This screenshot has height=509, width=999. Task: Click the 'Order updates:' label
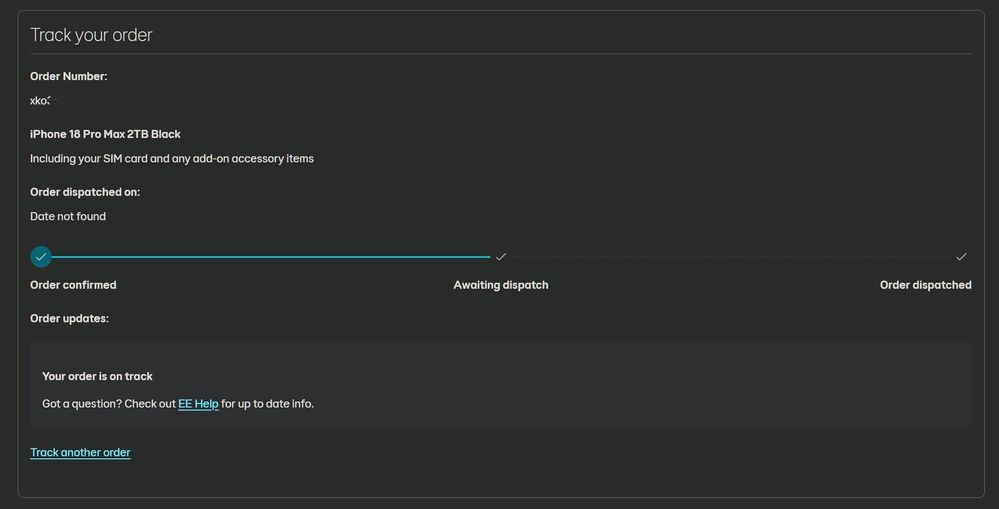(x=69, y=319)
